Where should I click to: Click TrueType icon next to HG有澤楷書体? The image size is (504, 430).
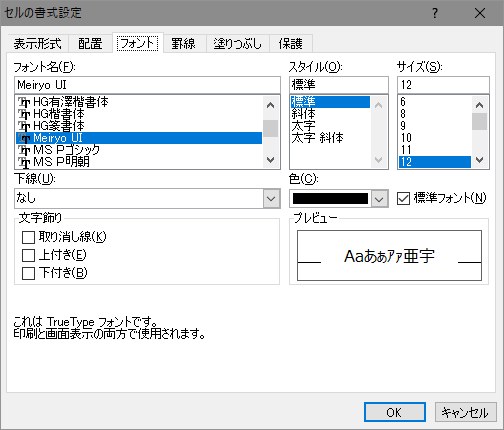point(24,102)
